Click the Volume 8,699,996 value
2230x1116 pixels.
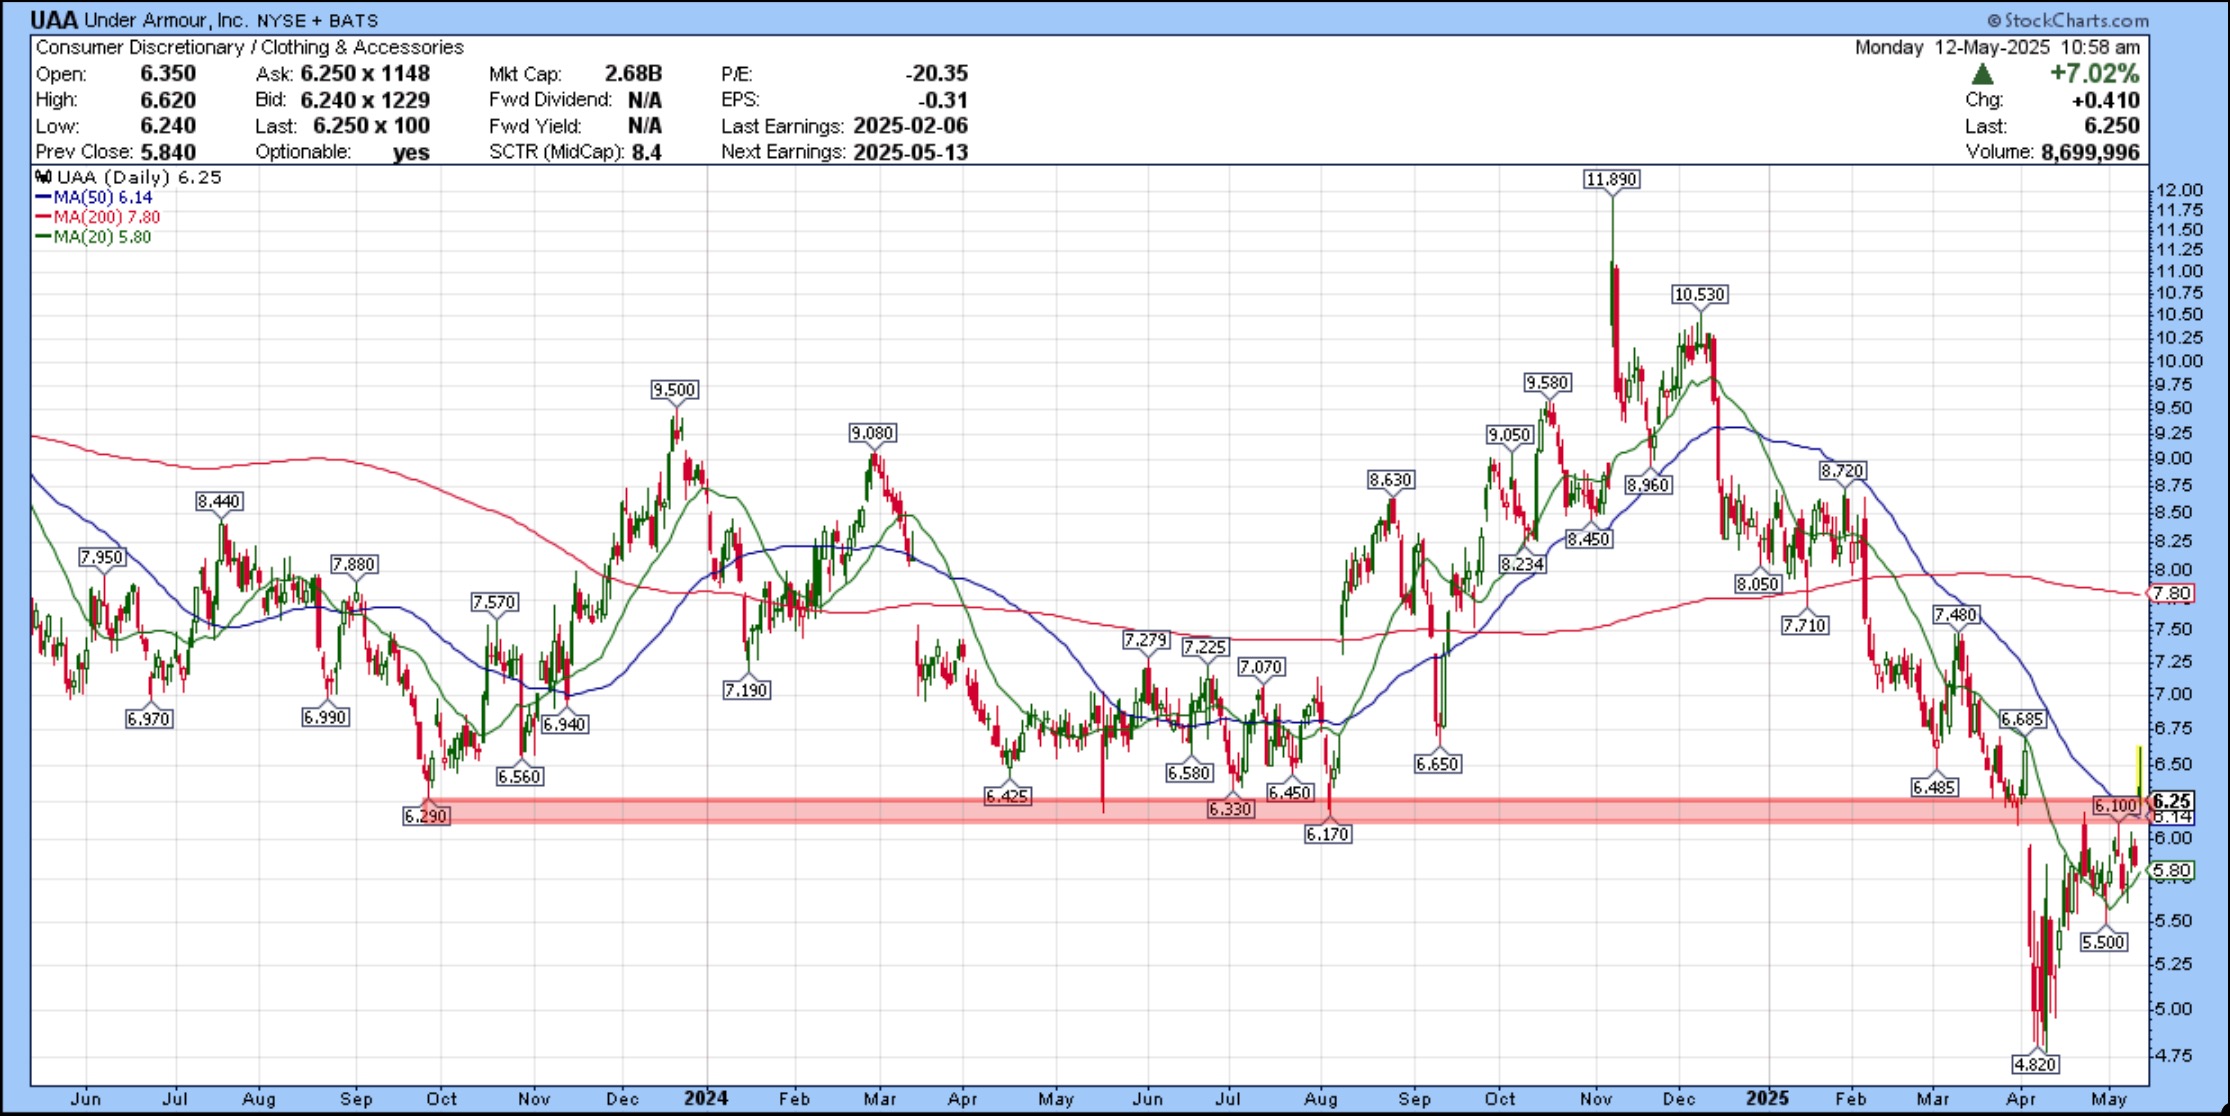click(x=2090, y=152)
